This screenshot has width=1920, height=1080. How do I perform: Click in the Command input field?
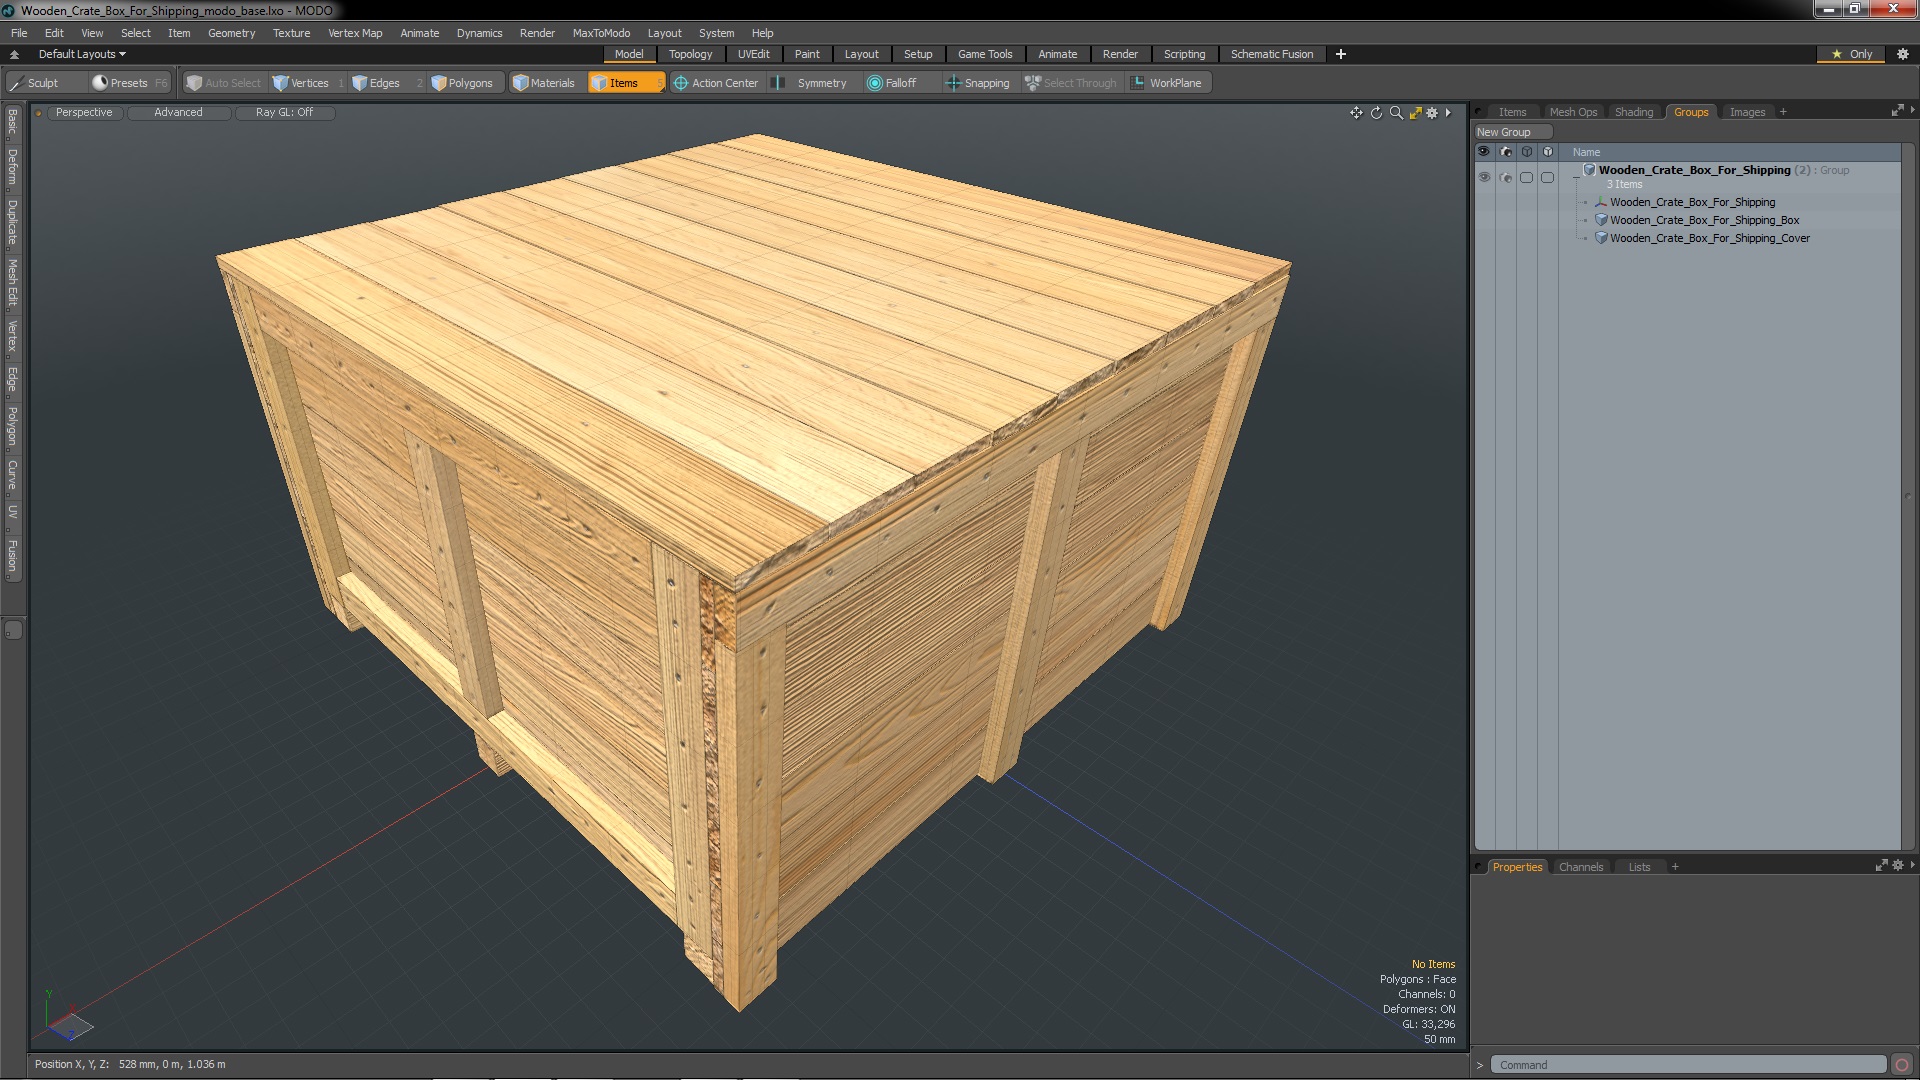tap(1688, 1065)
